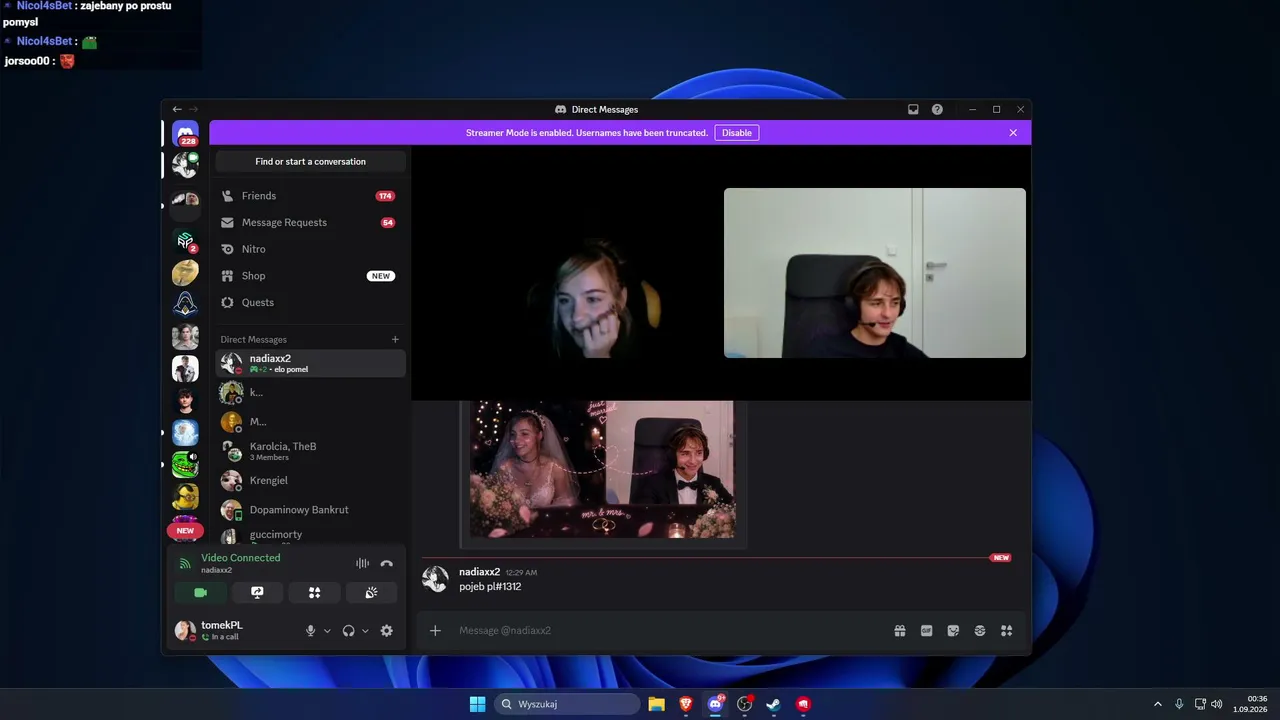1280x720 pixels.
Task: Open apps launcher in message bar
Action: click(1007, 631)
